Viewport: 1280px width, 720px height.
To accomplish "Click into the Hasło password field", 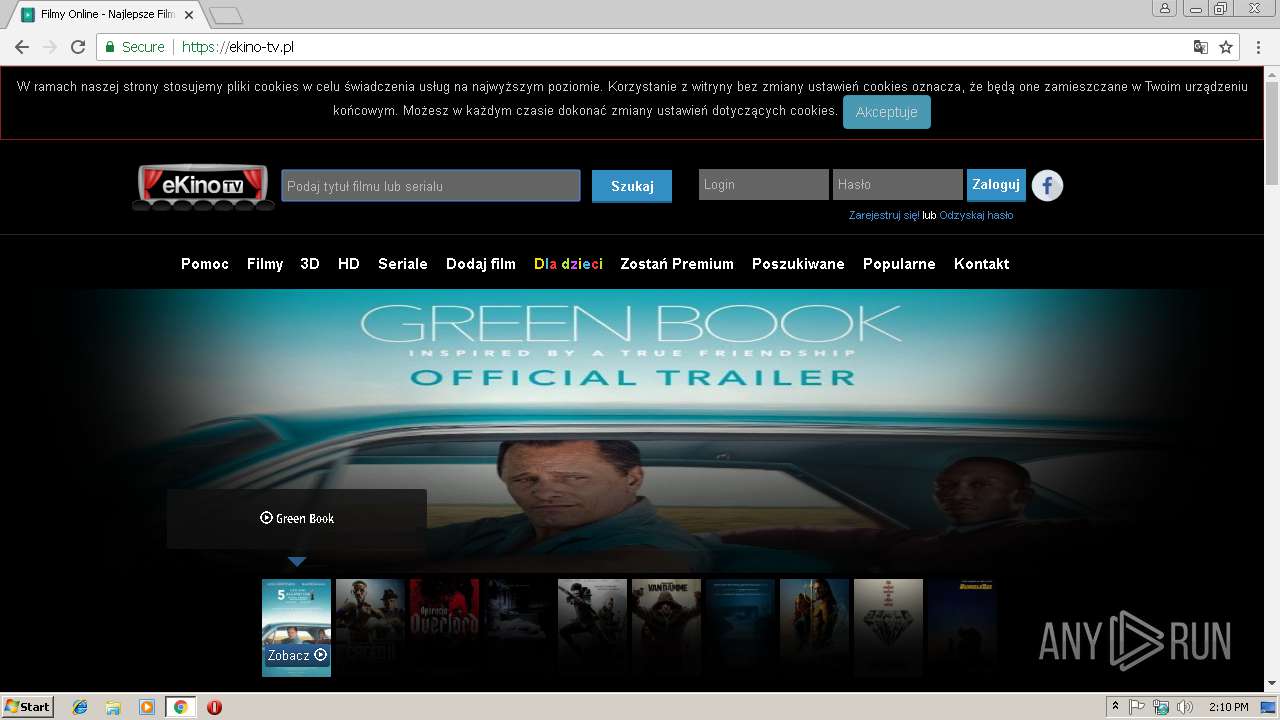I will coord(898,184).
